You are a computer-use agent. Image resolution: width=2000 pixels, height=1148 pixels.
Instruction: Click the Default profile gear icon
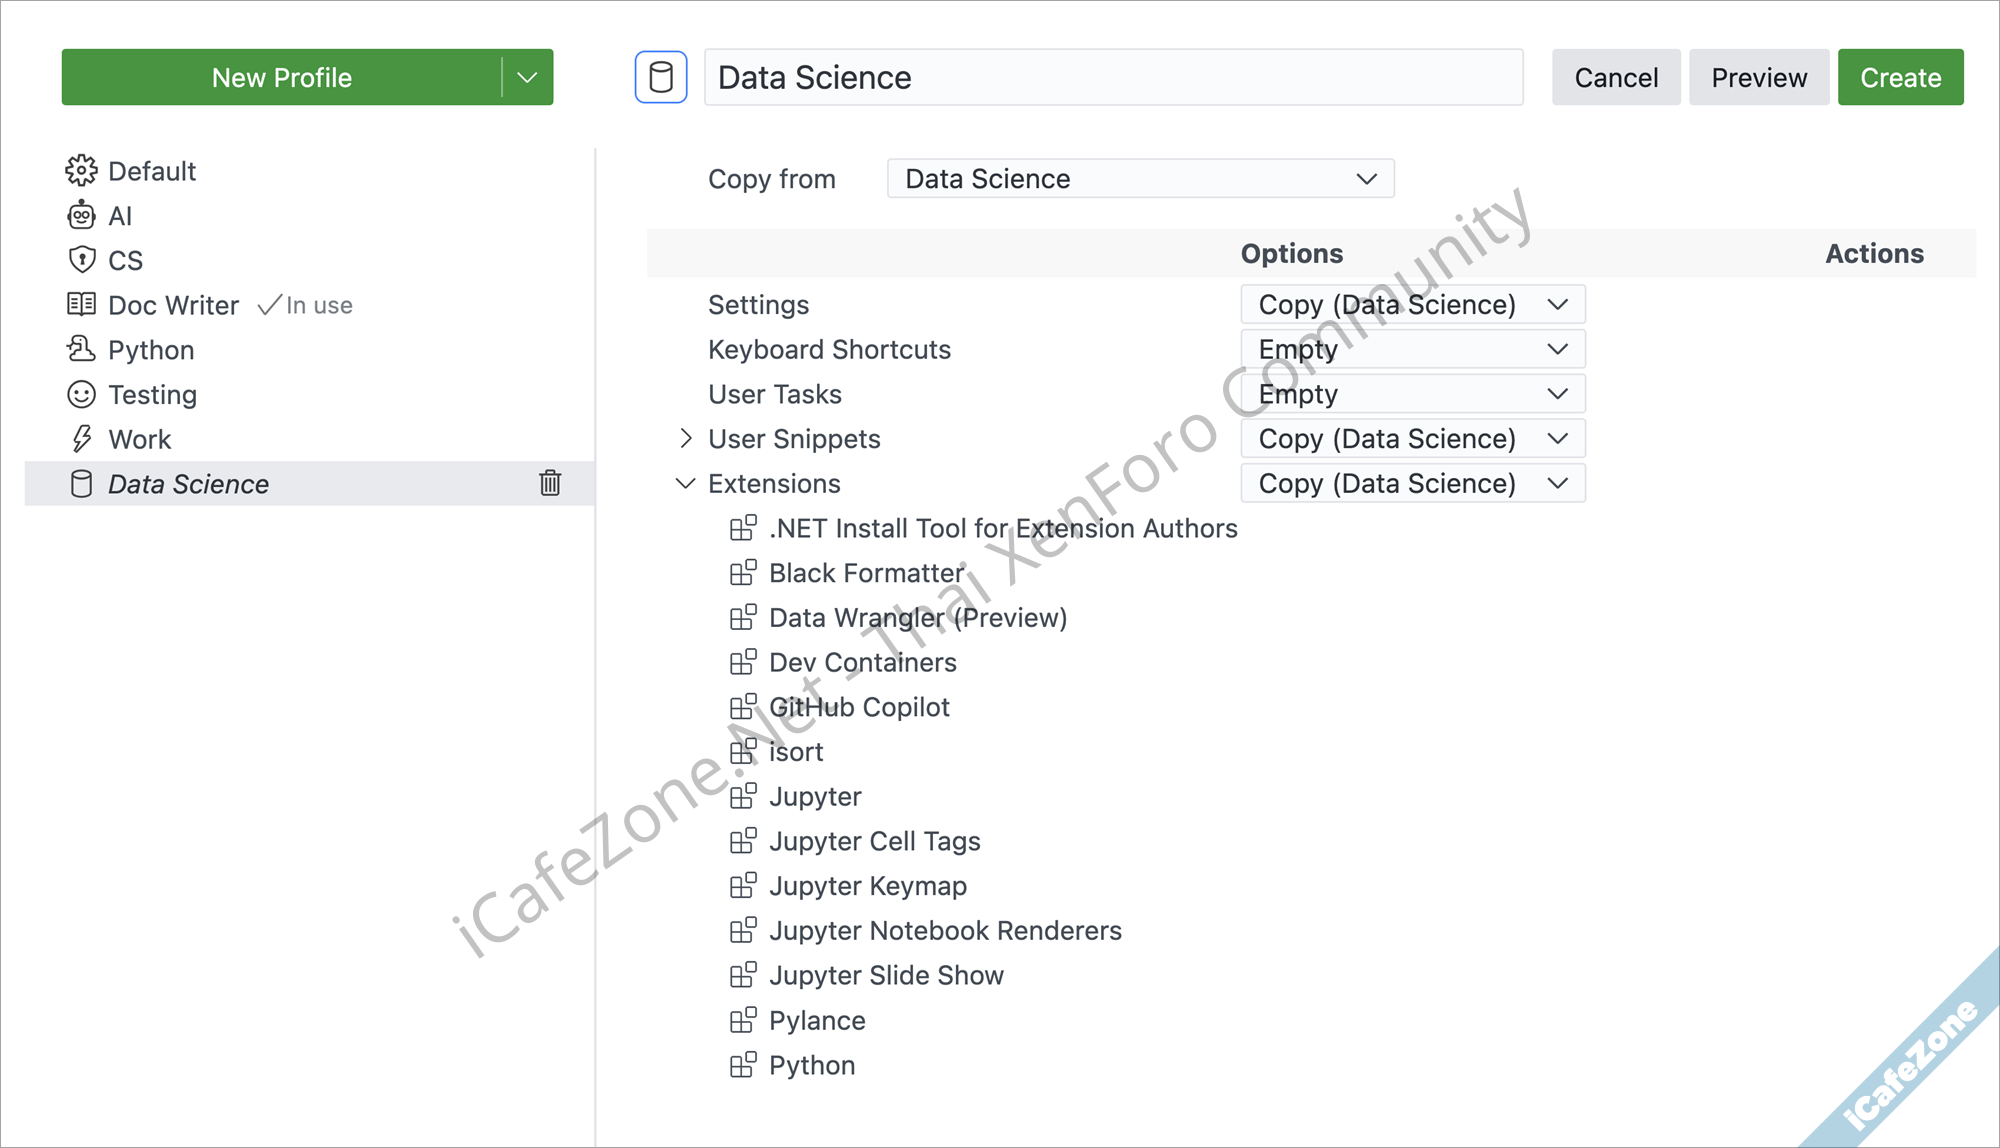(x=81, y=171)
